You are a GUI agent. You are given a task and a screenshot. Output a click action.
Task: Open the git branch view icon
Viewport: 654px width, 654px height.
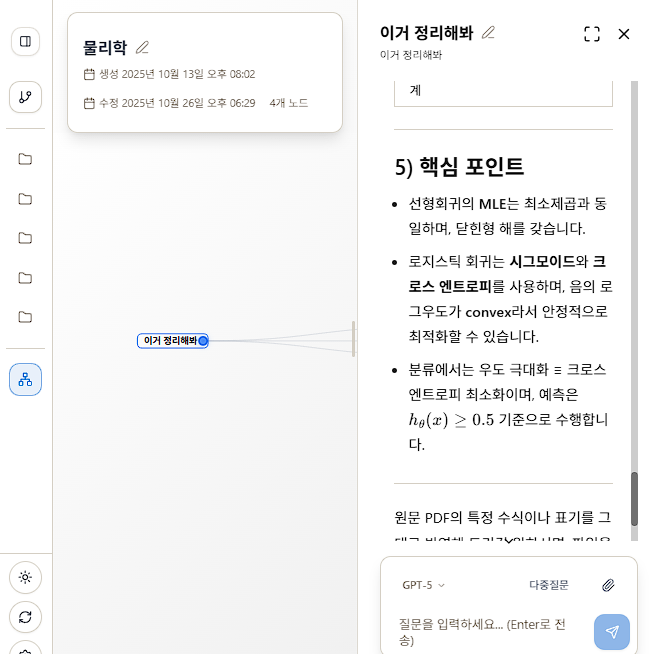coord(25,97)
